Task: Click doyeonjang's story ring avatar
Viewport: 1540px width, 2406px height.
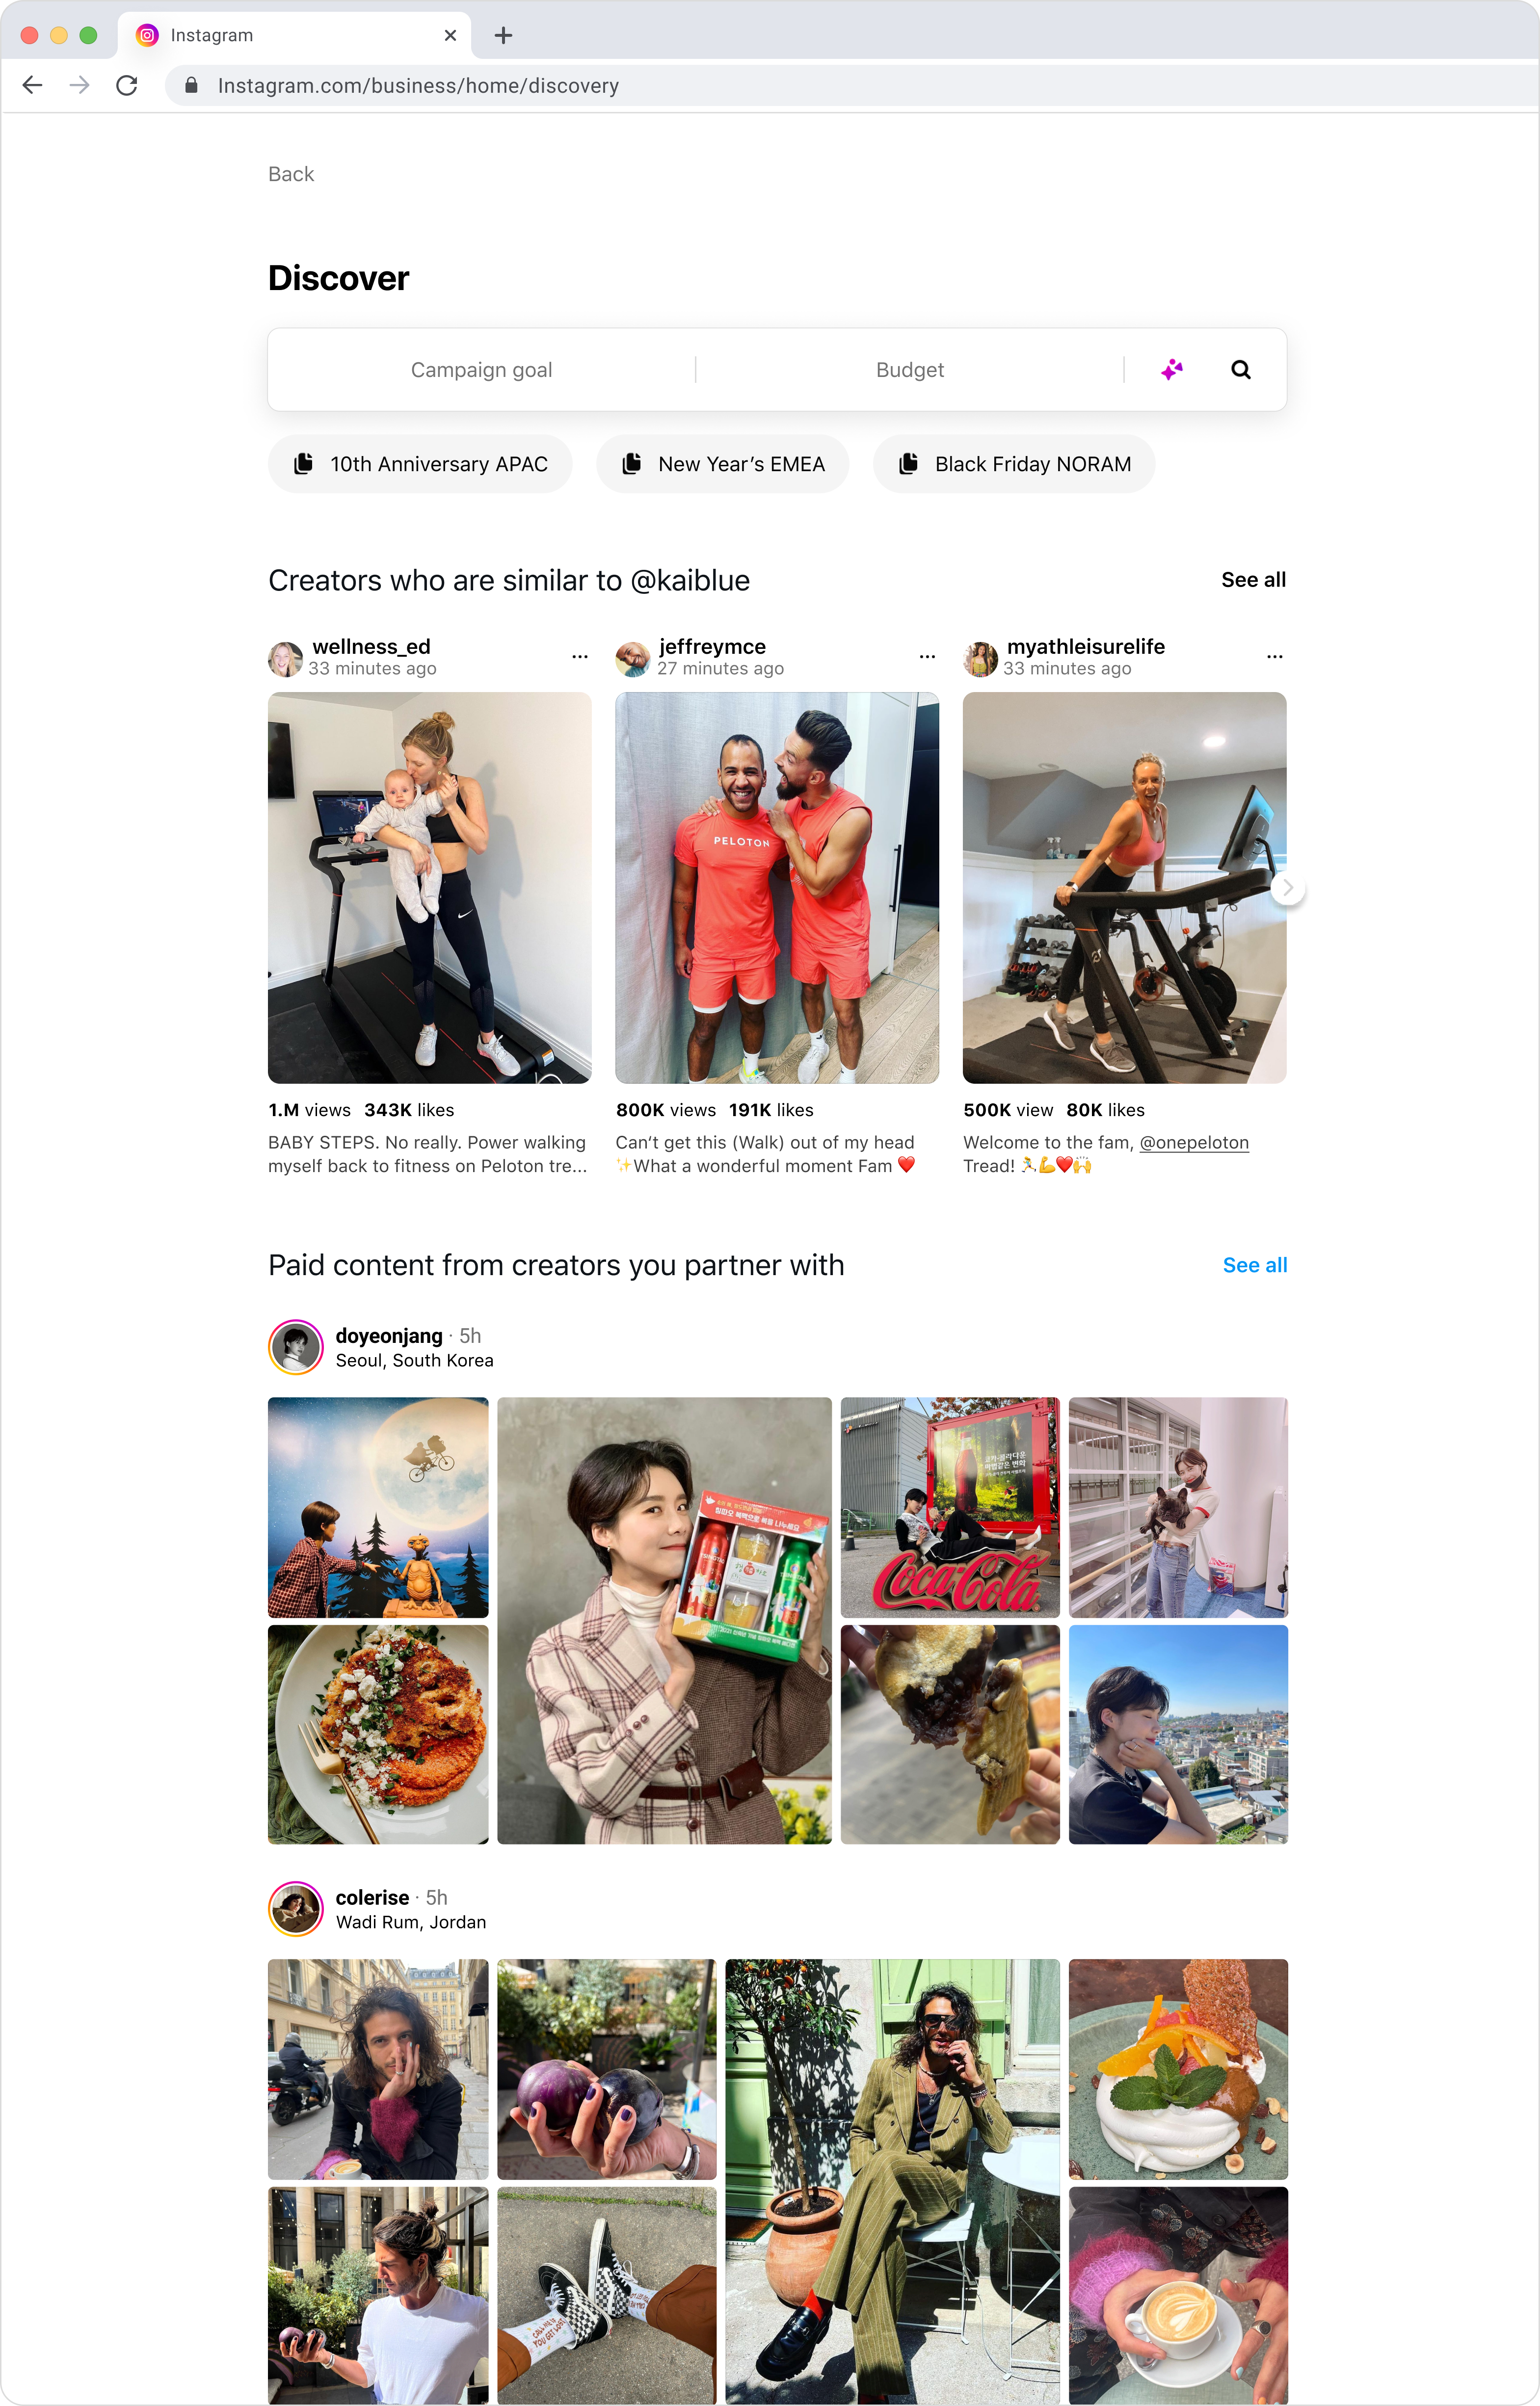Action: click(296, 1347)
